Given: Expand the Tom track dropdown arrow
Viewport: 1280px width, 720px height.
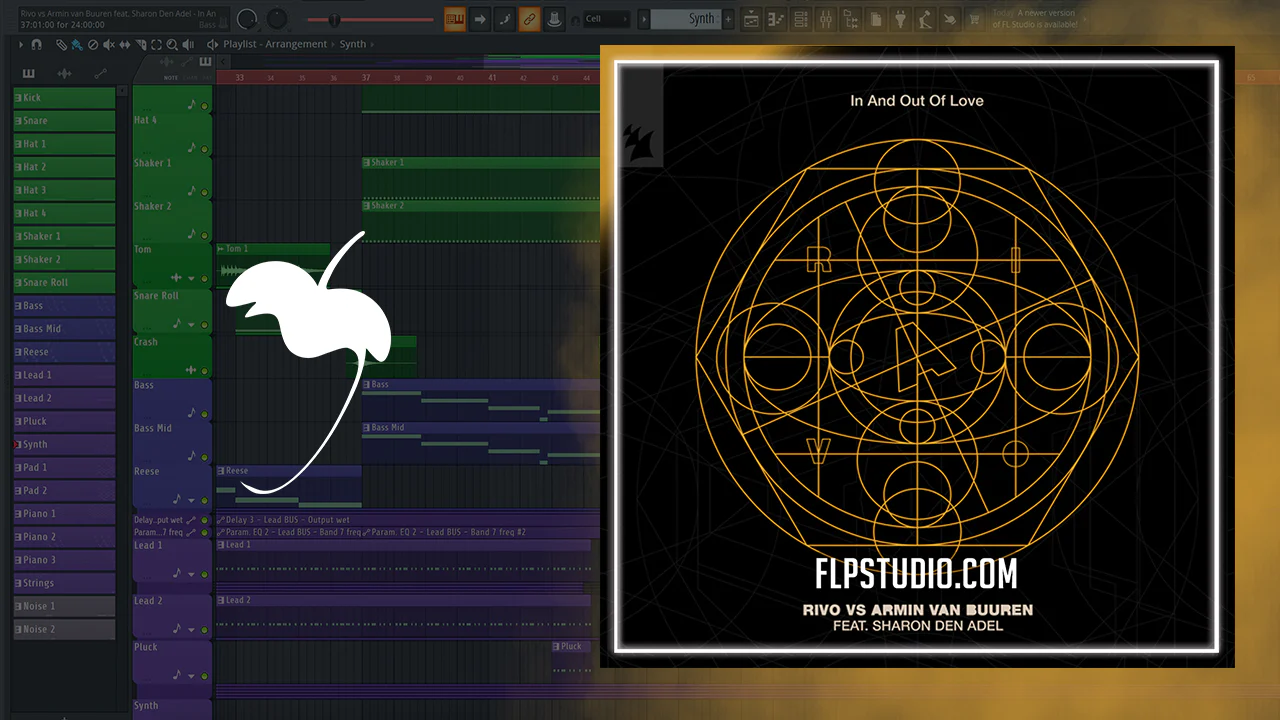Looking at the screenshot, I should coord(191,278).
